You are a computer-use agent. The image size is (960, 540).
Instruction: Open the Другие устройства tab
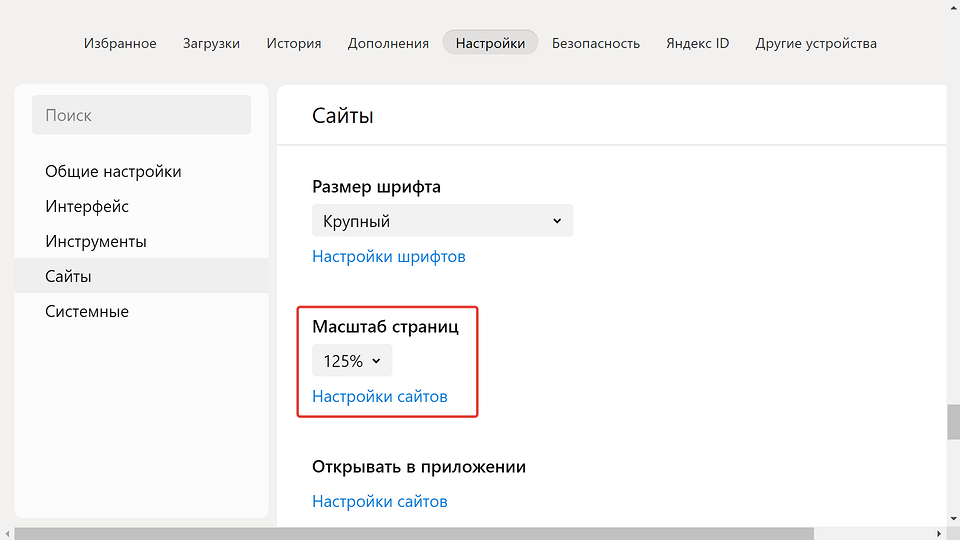pyautogui.click(x=816, y=43)
